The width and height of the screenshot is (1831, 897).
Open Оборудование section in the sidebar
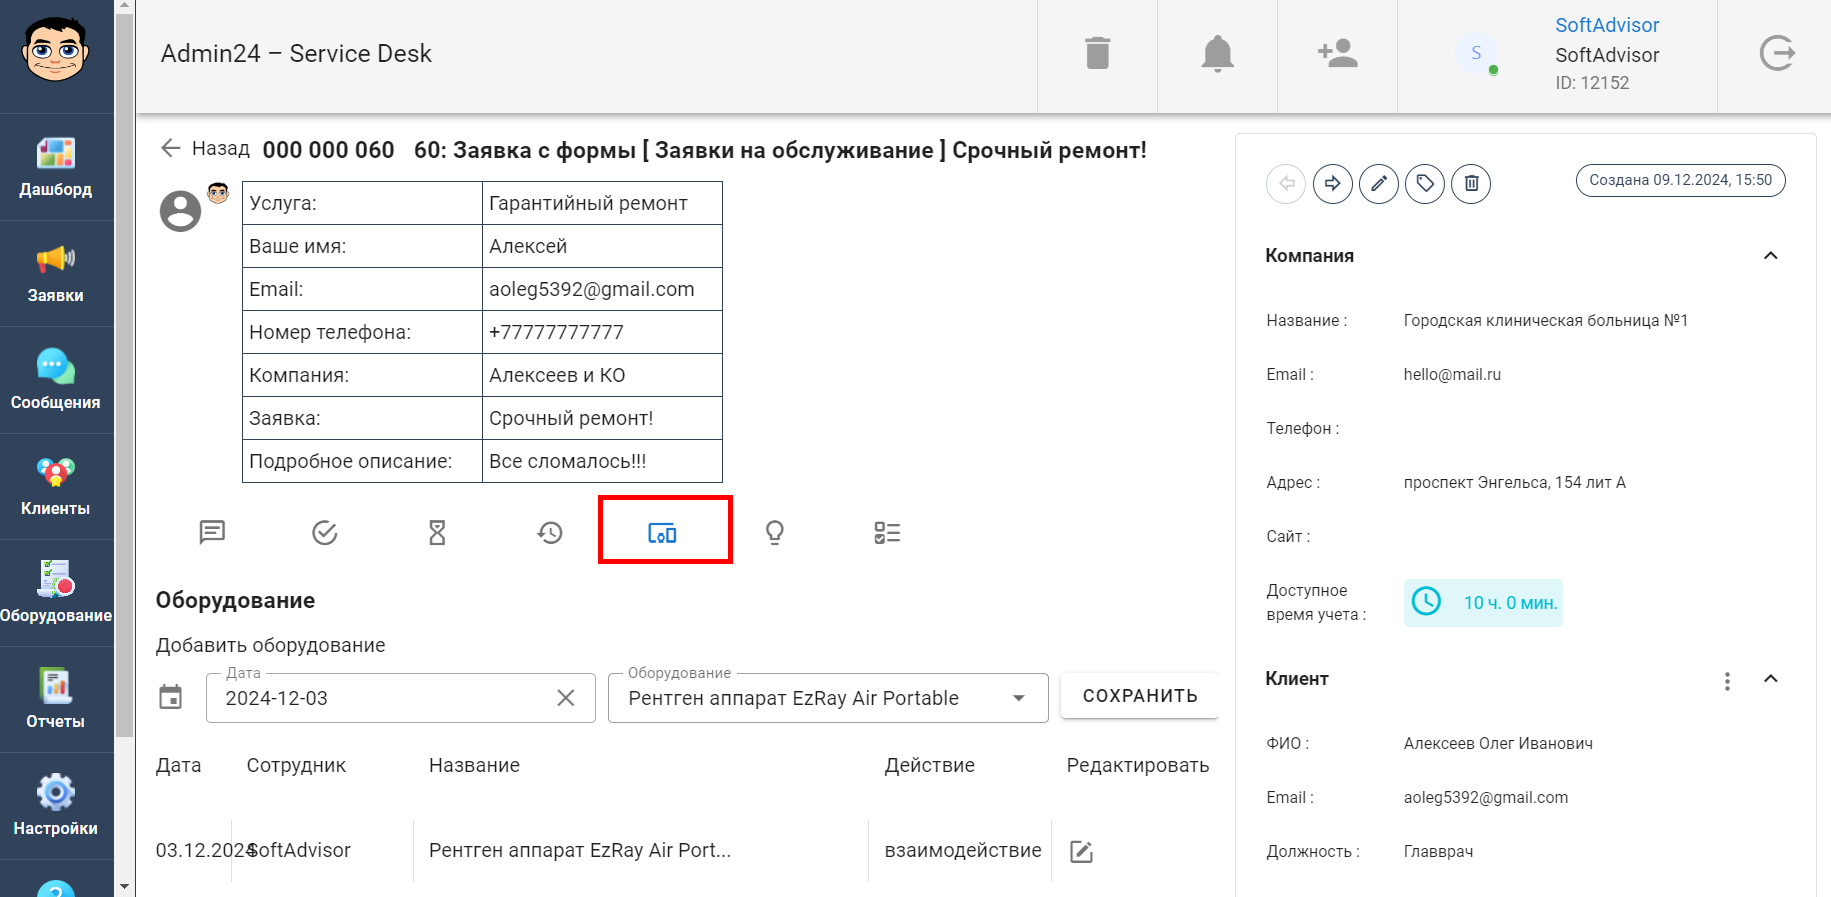(56, 593)
